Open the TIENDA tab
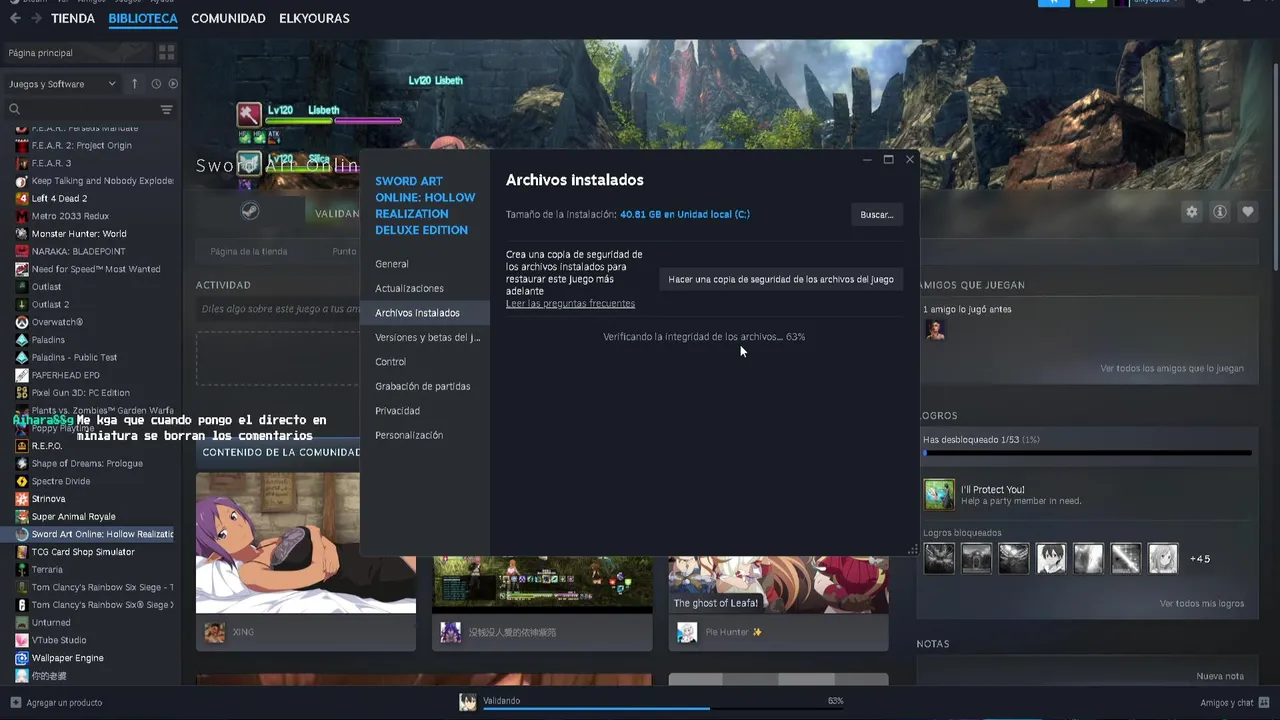 point(73,18)
